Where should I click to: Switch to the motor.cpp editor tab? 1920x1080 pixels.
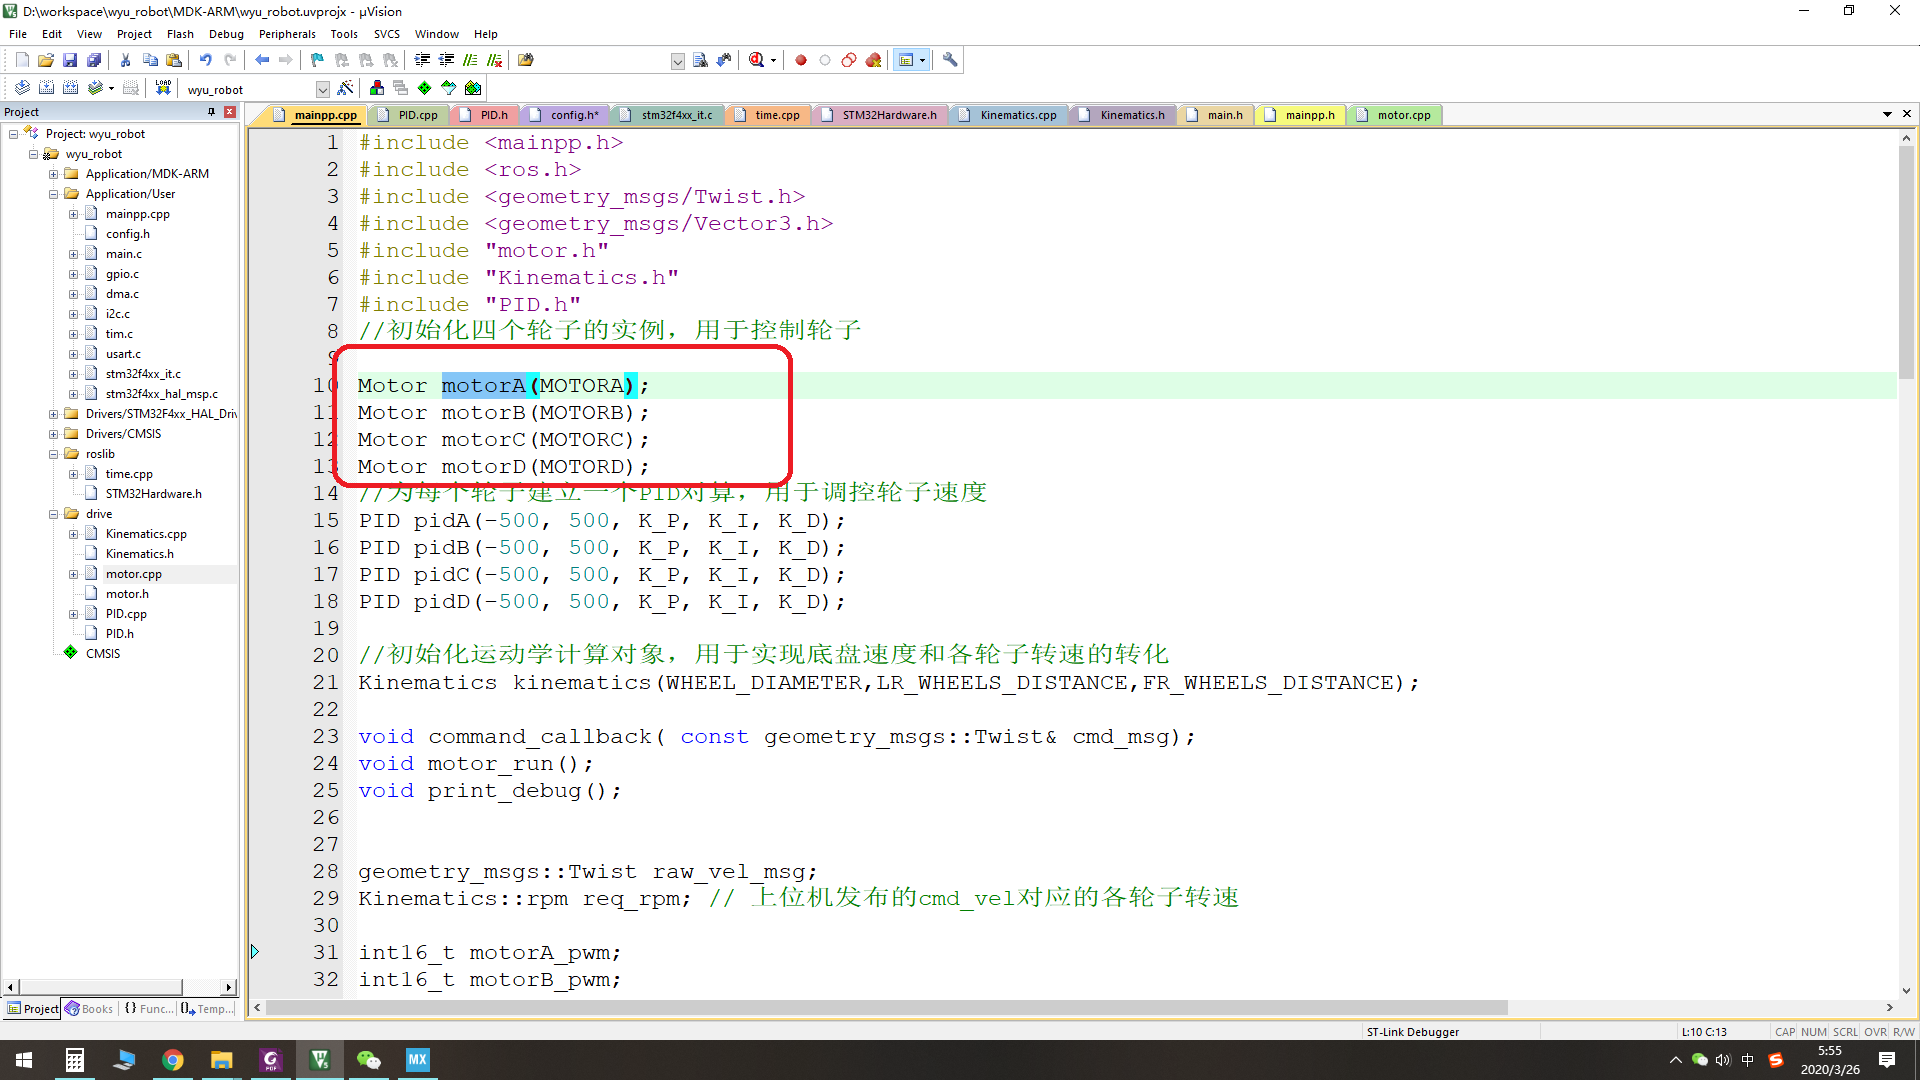click(1403, 115)
